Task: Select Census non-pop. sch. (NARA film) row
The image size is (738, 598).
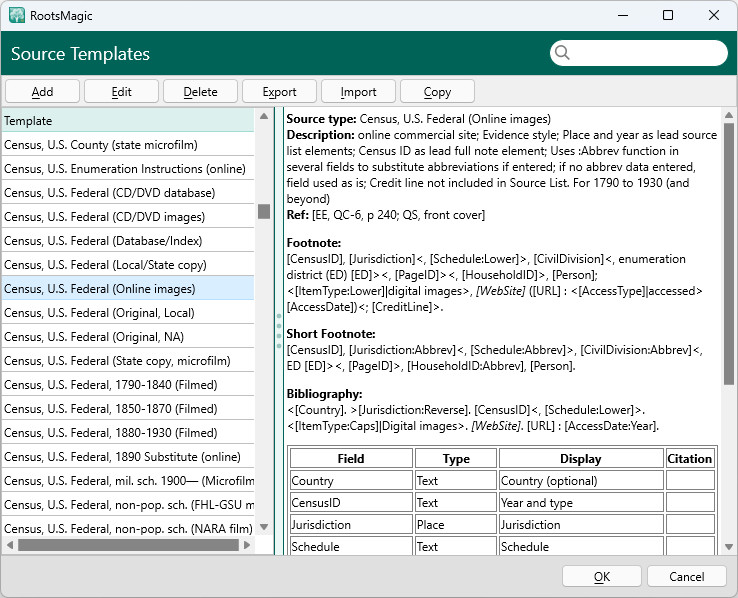Action: pyautogui.click(x=128, y=528)
